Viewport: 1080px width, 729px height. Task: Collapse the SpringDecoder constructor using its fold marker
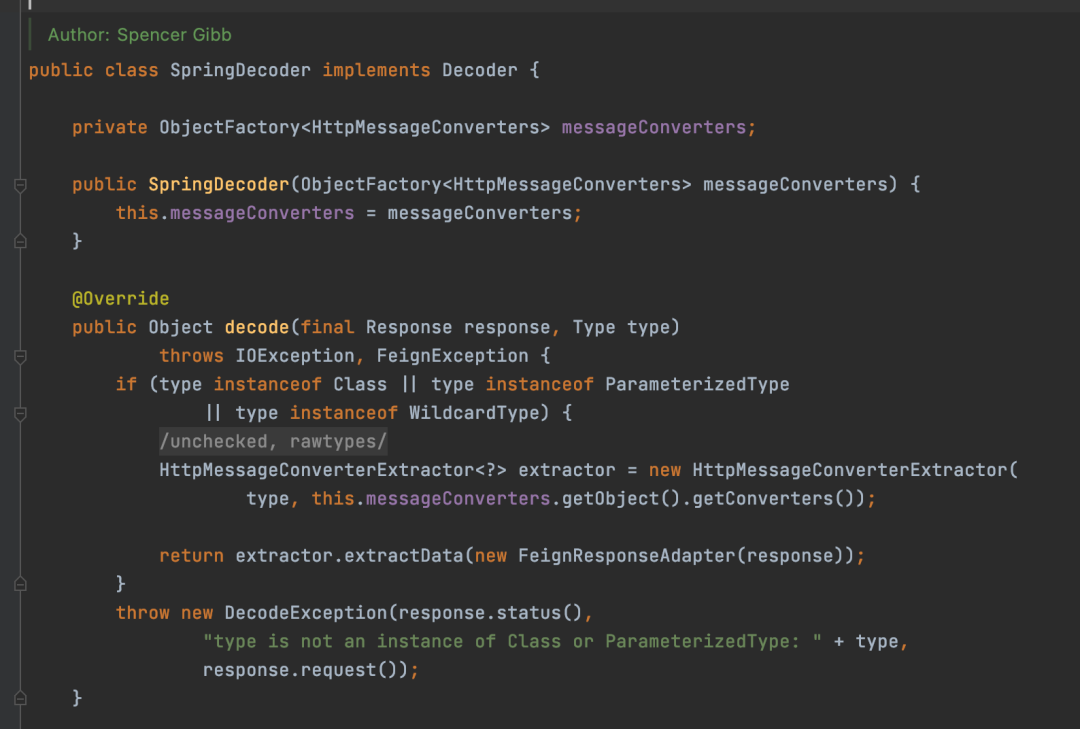coord(20,185)
